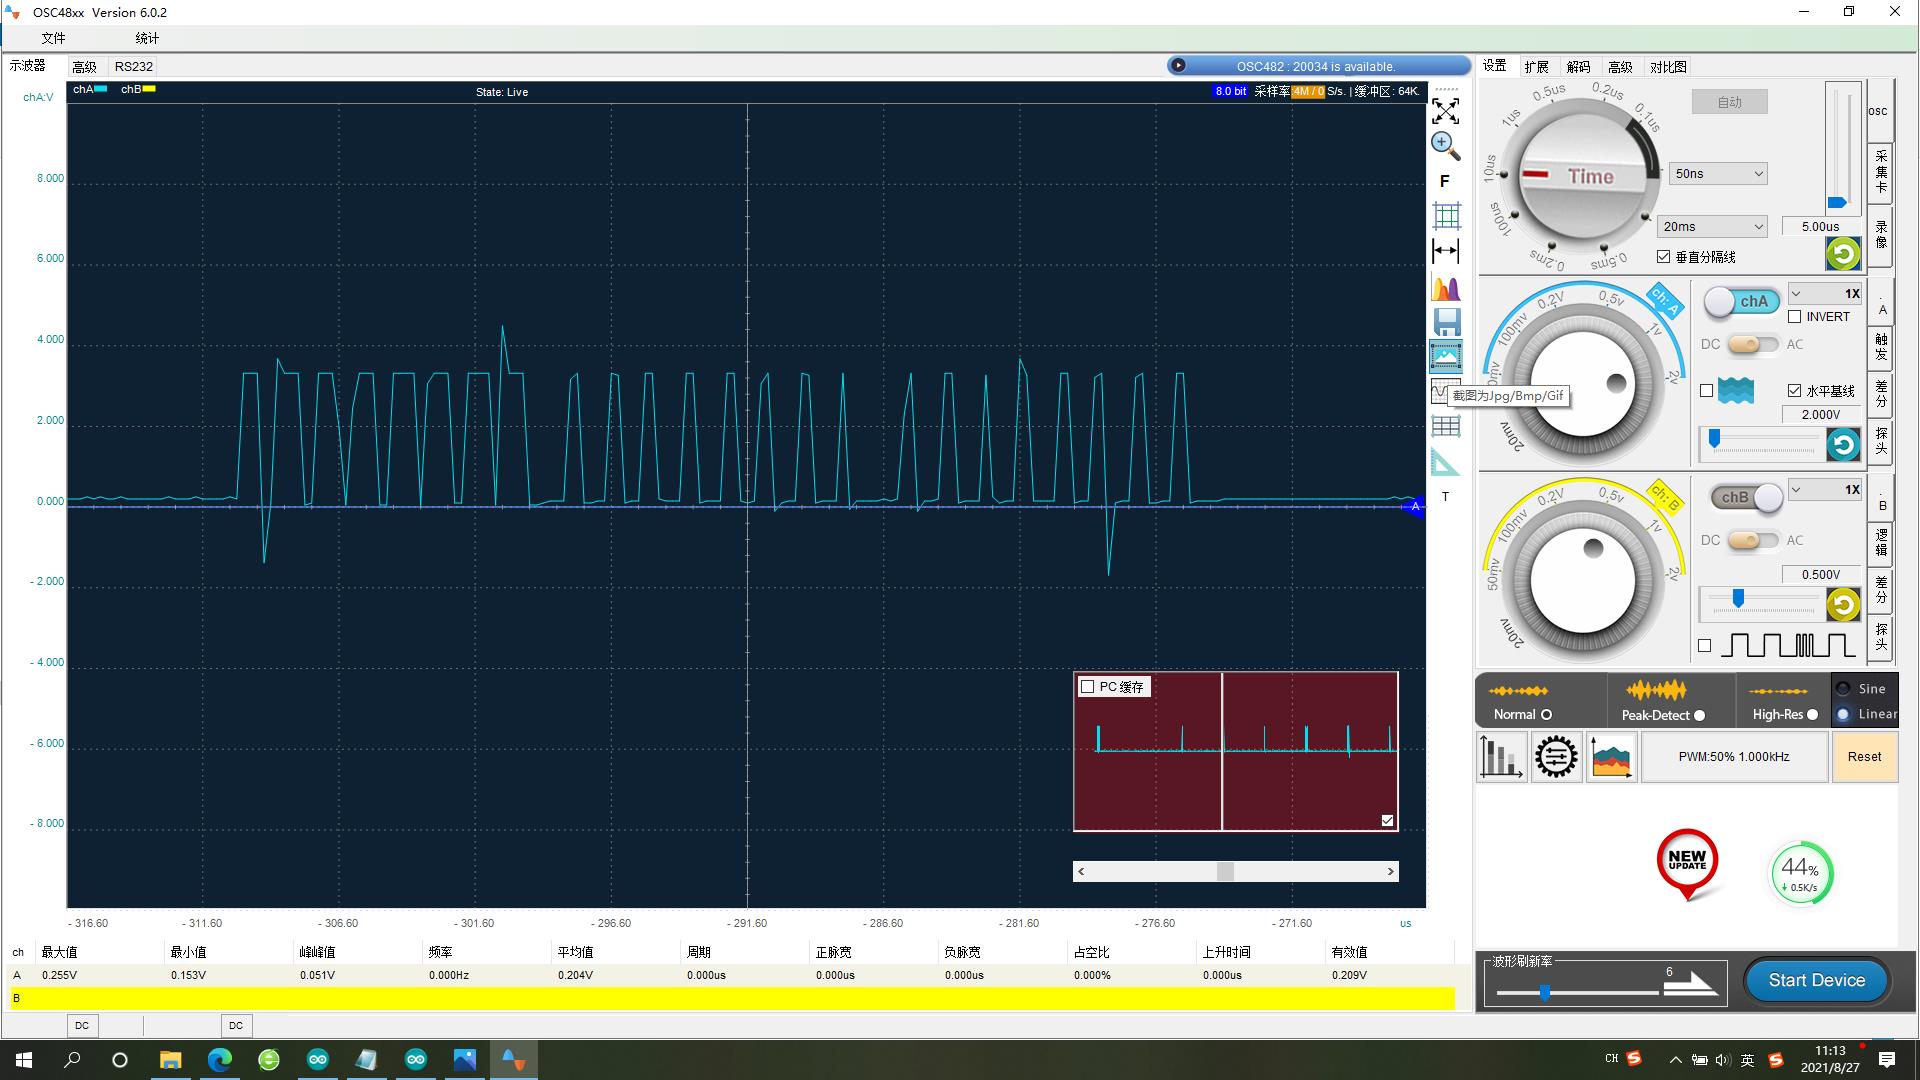Select the horizontal cursor measurement icon
Image resolution: width=1920 pixels, height=1080 pixels.
(x=1445, y=251)
